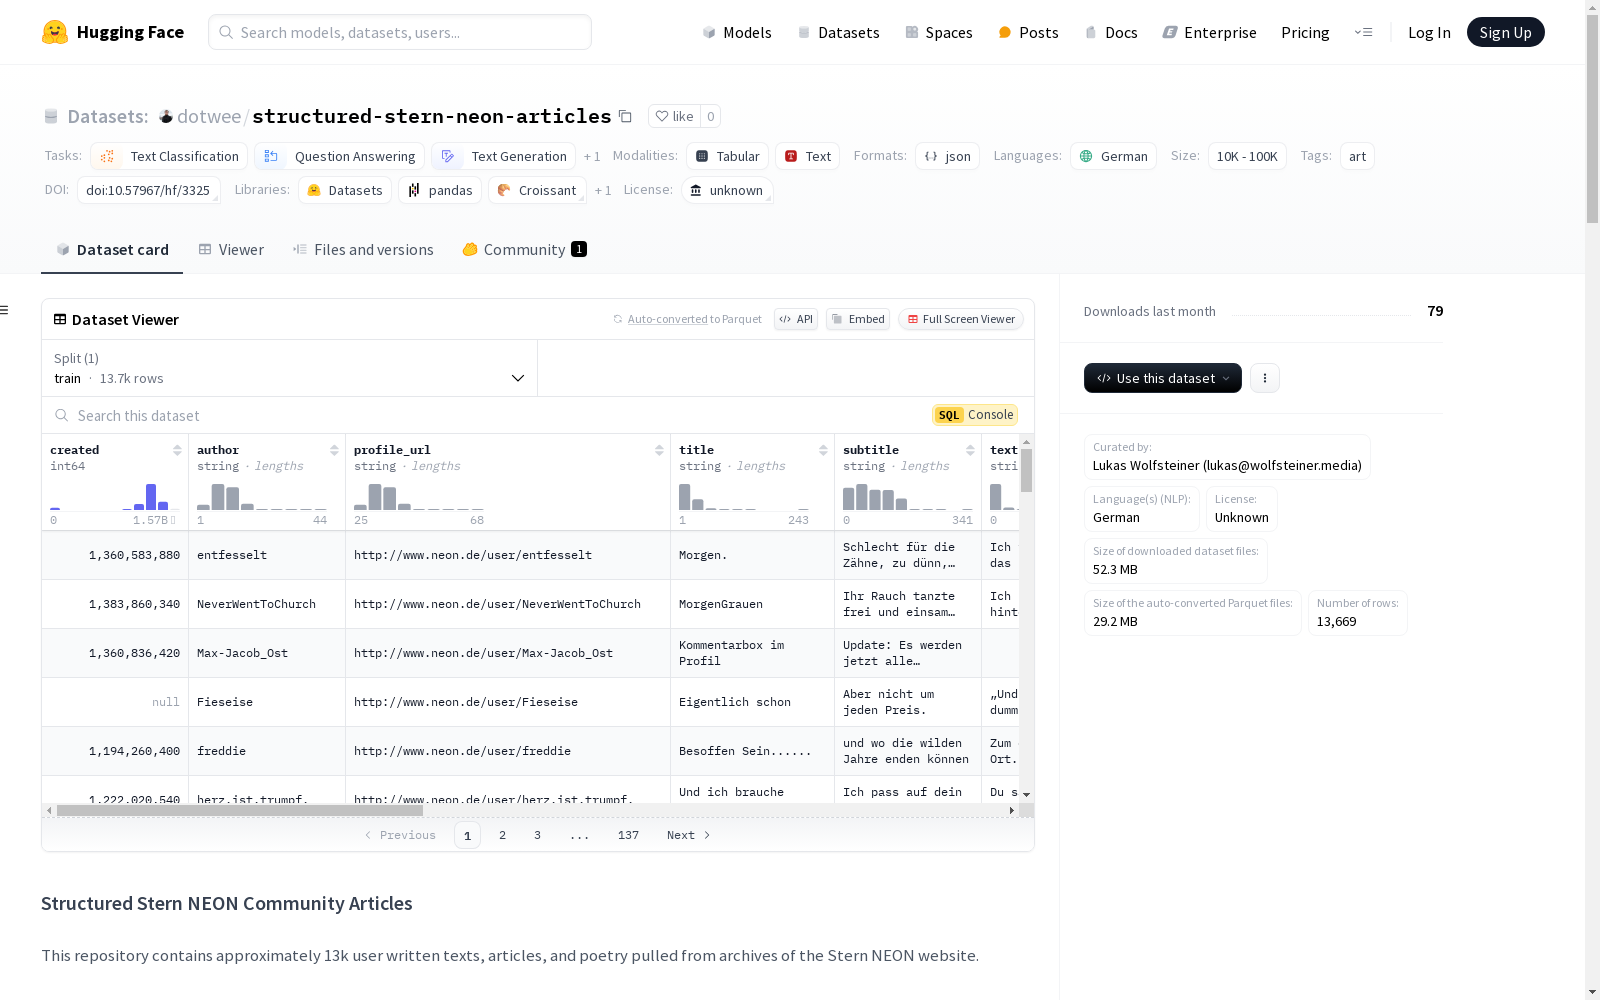Open the Docs menu
The width and height of the screenshot is (1600, 1000).
1111,32
